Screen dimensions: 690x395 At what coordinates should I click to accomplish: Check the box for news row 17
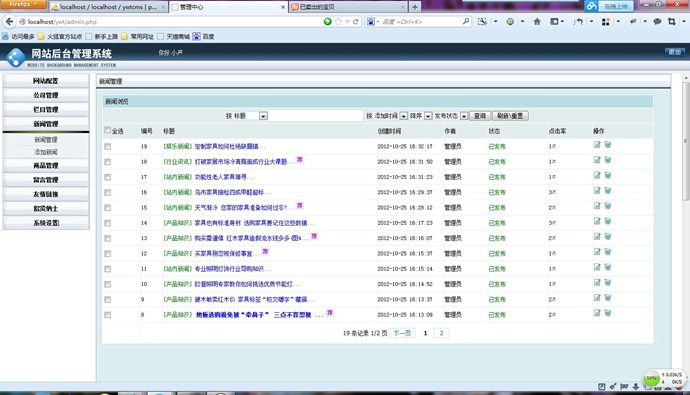pos(107,177)
